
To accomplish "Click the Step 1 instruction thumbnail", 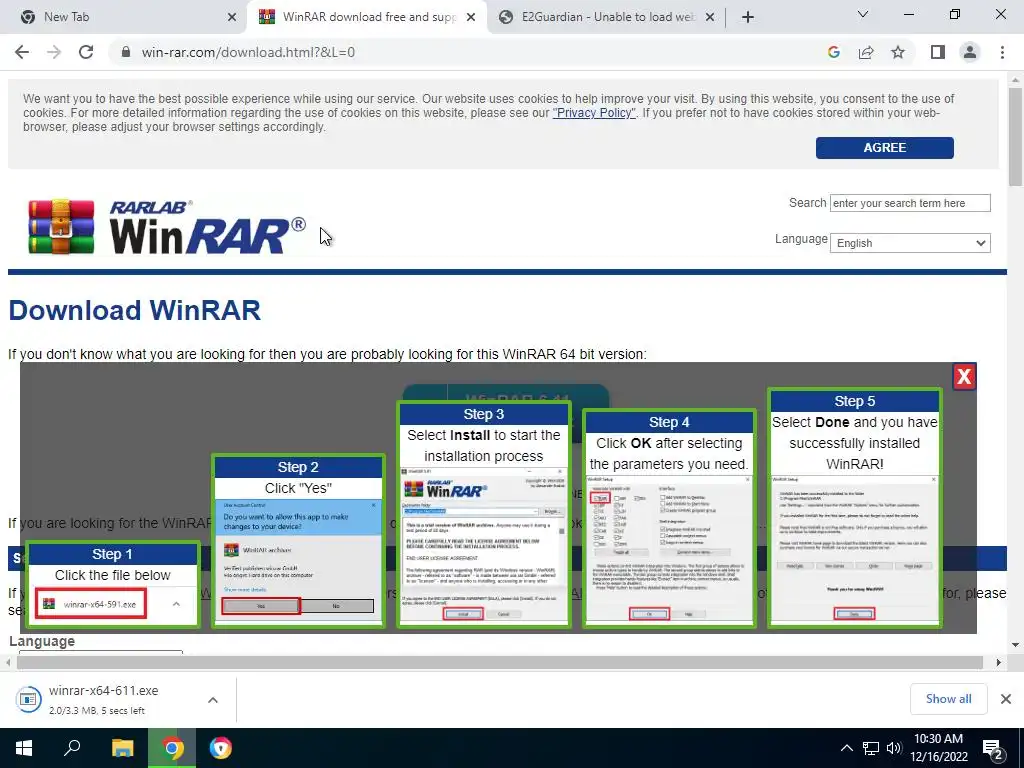I will pyautogui.click(x=112, y=584).
